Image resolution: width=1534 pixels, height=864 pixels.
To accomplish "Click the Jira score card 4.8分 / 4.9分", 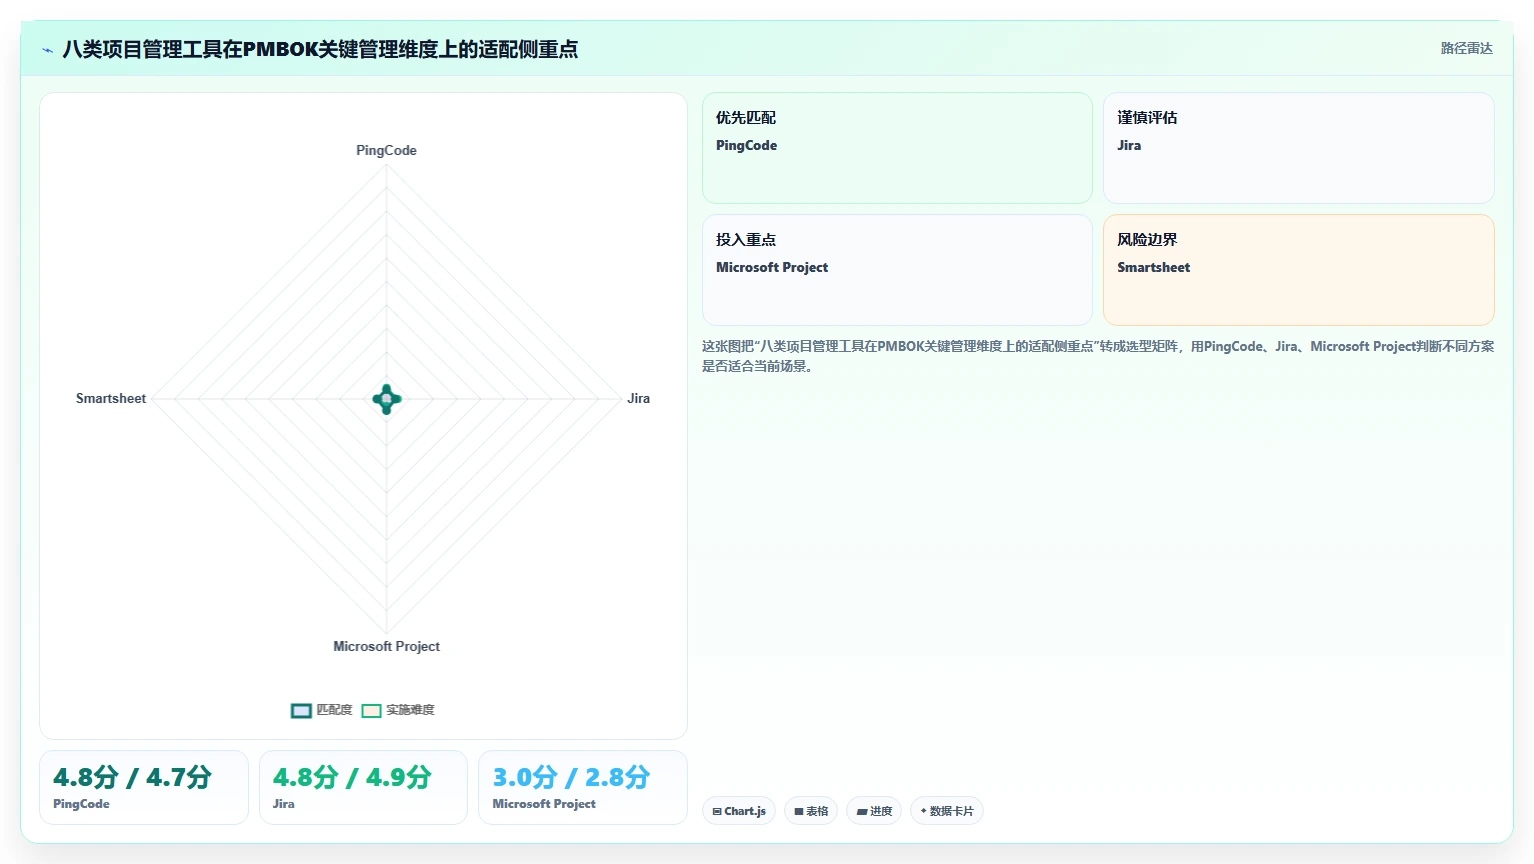I will click(363, 788).
